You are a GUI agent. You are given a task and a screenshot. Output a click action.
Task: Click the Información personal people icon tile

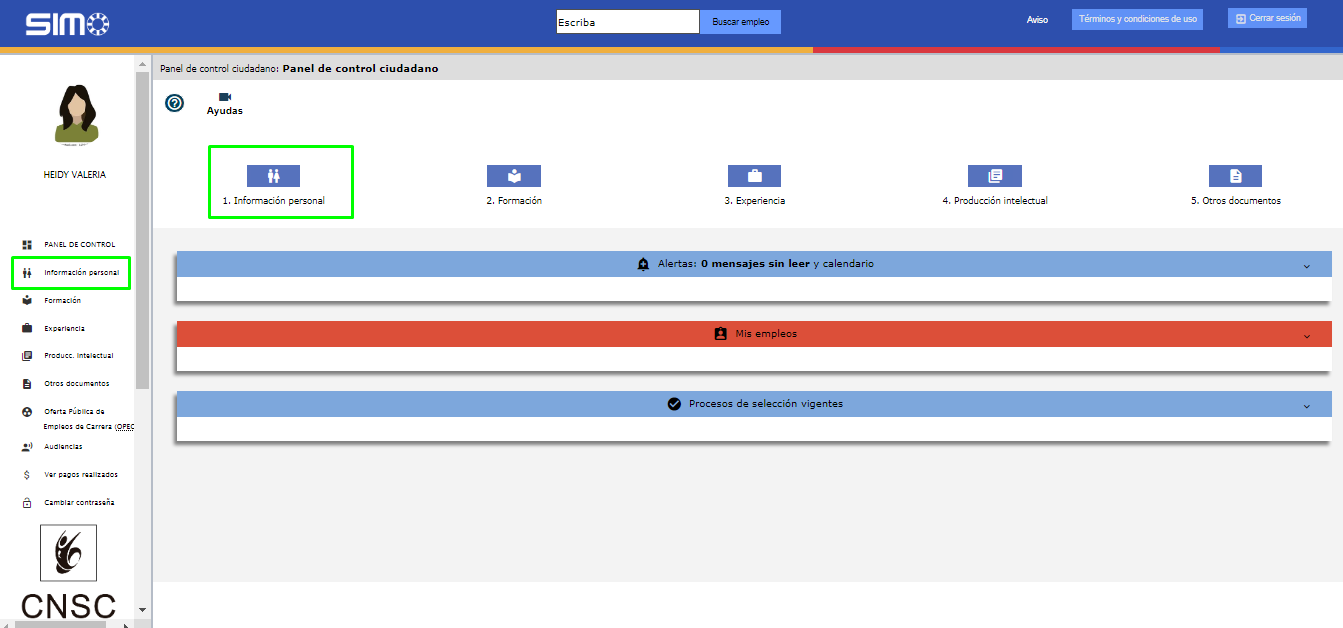273,176
